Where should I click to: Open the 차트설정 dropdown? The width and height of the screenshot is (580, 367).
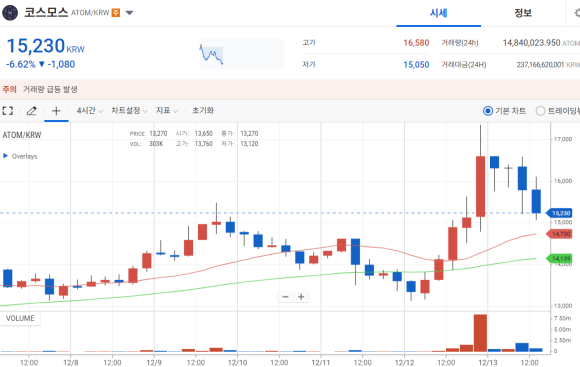pyautogui.click(x=129, y=111)
